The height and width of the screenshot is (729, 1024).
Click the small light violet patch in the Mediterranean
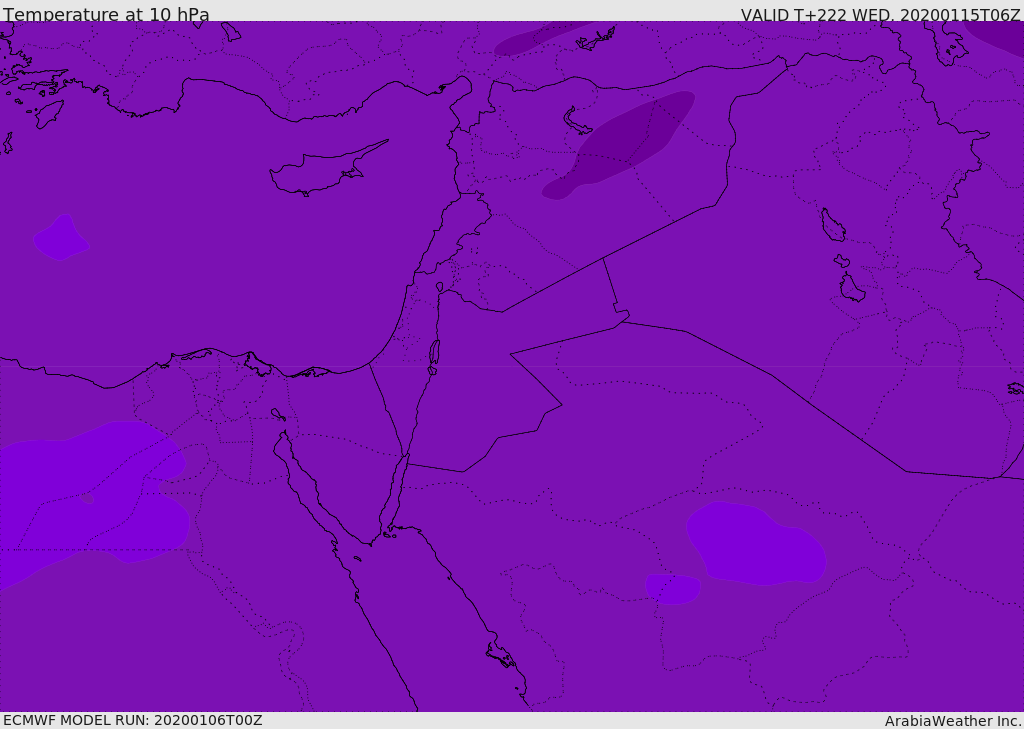[61, 238]
